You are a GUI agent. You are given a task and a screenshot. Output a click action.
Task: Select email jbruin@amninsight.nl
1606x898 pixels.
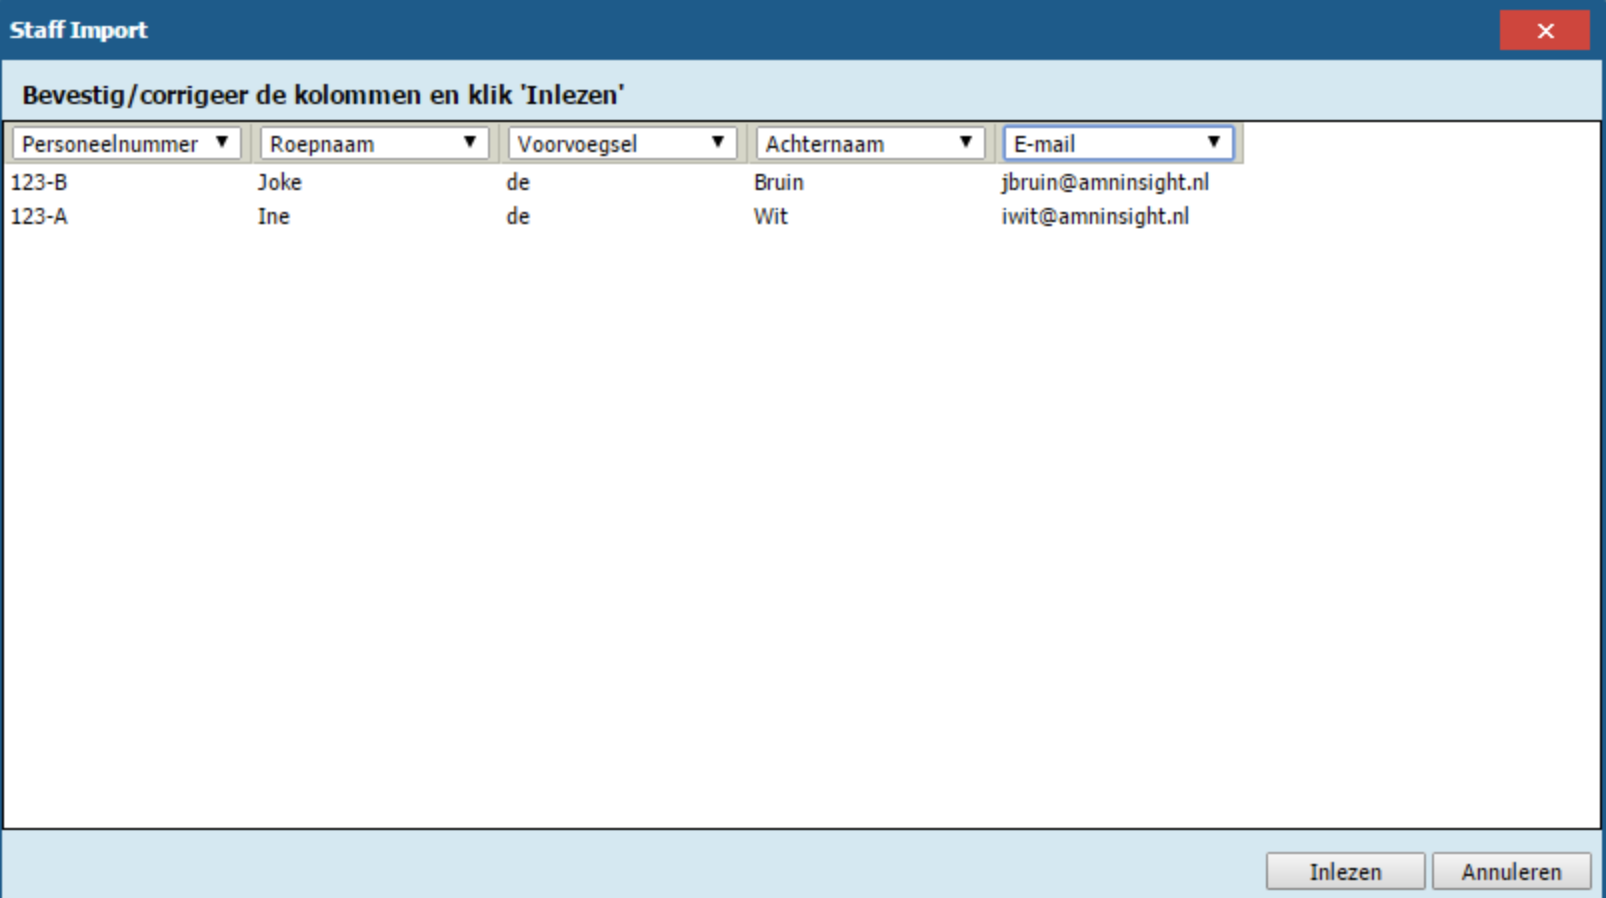click(x=1104, y=183)
